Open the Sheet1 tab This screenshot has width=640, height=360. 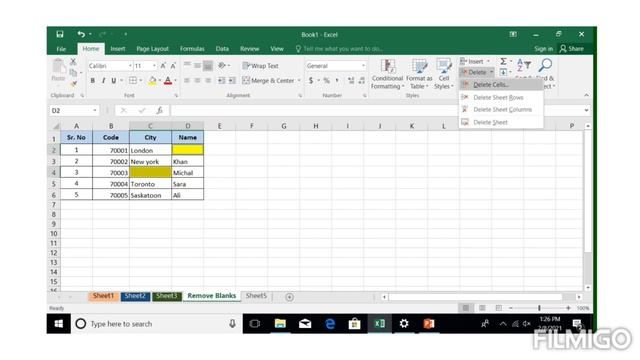click(x=103, y=296)
